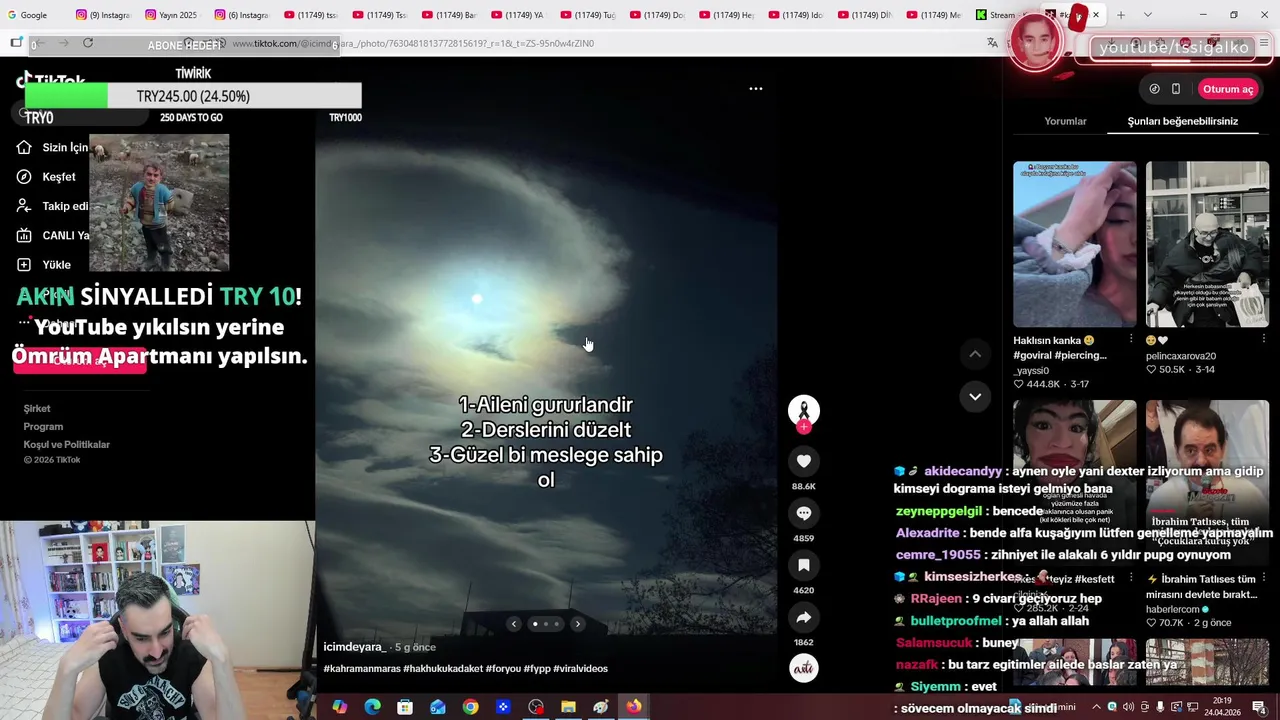Go to next video with down chevron
Screen dimensions: 1280x720
(x=975, y=396)
